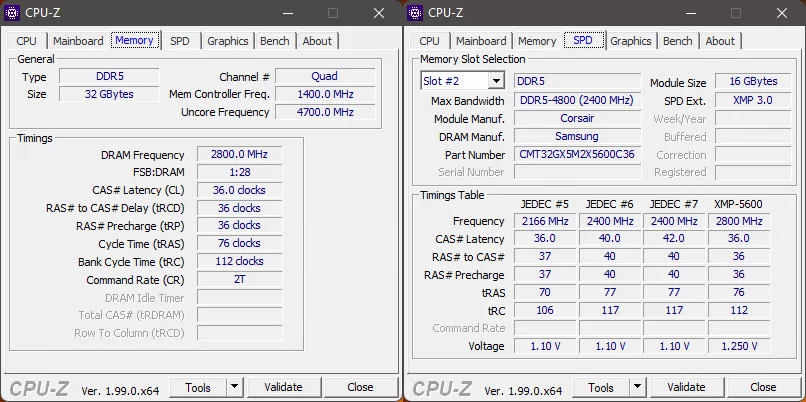Click the DDR5-4800 (2400 MHz) Max Bandwidth field
The height and width of the screenshot is (402, 806).
click(x=577, y=100)
